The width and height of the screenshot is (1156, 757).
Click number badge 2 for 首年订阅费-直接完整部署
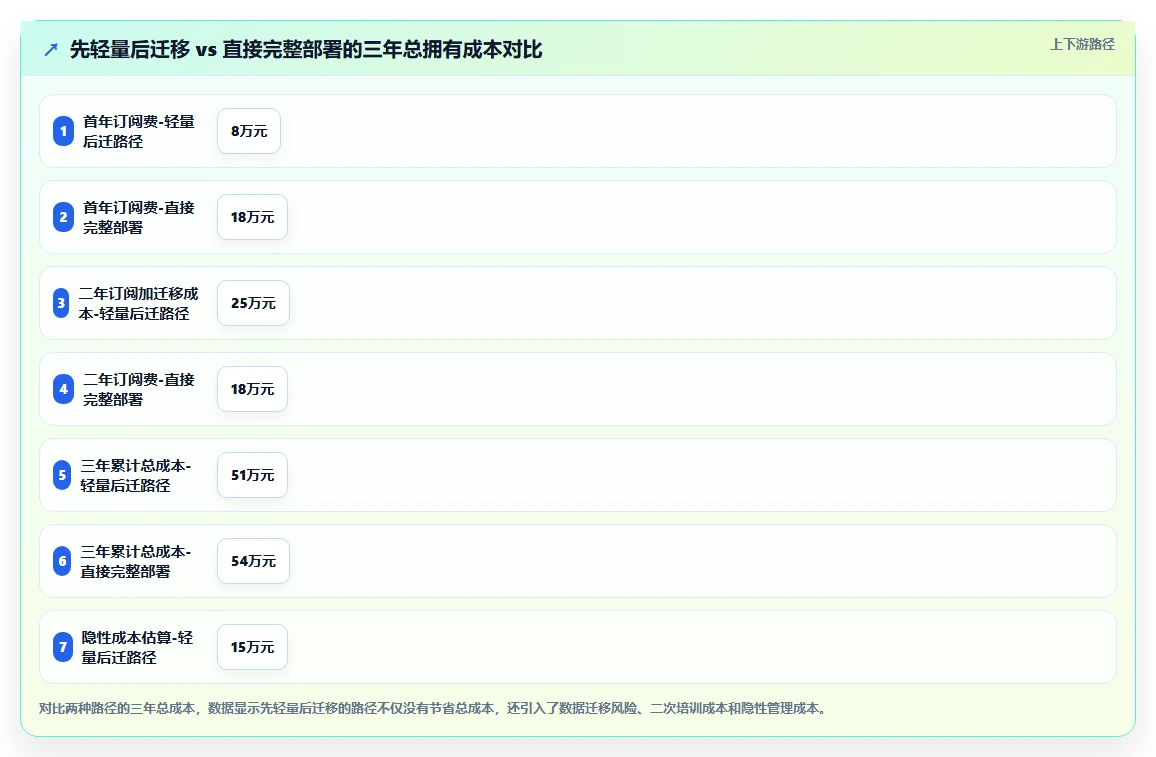(x=63, y=217)
